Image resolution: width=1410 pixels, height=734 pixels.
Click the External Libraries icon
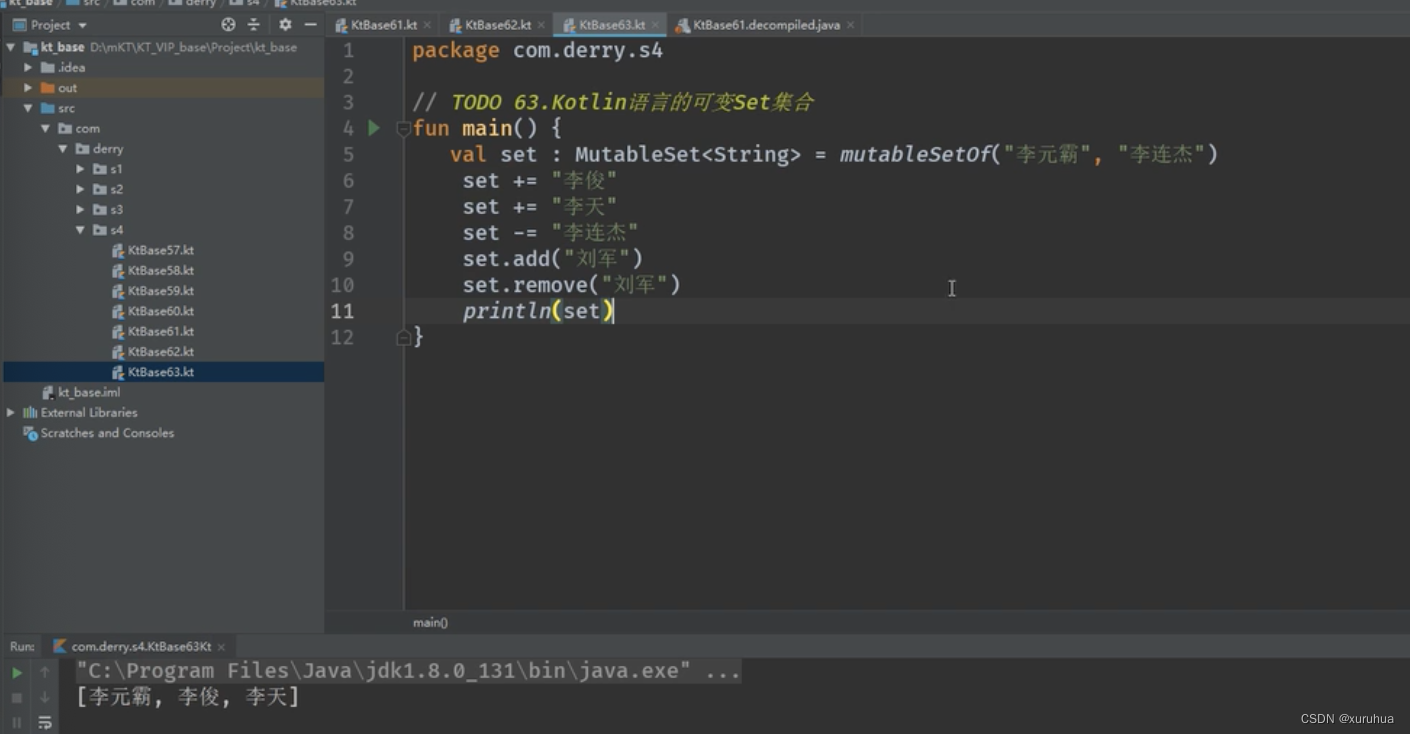pos(30,412)
